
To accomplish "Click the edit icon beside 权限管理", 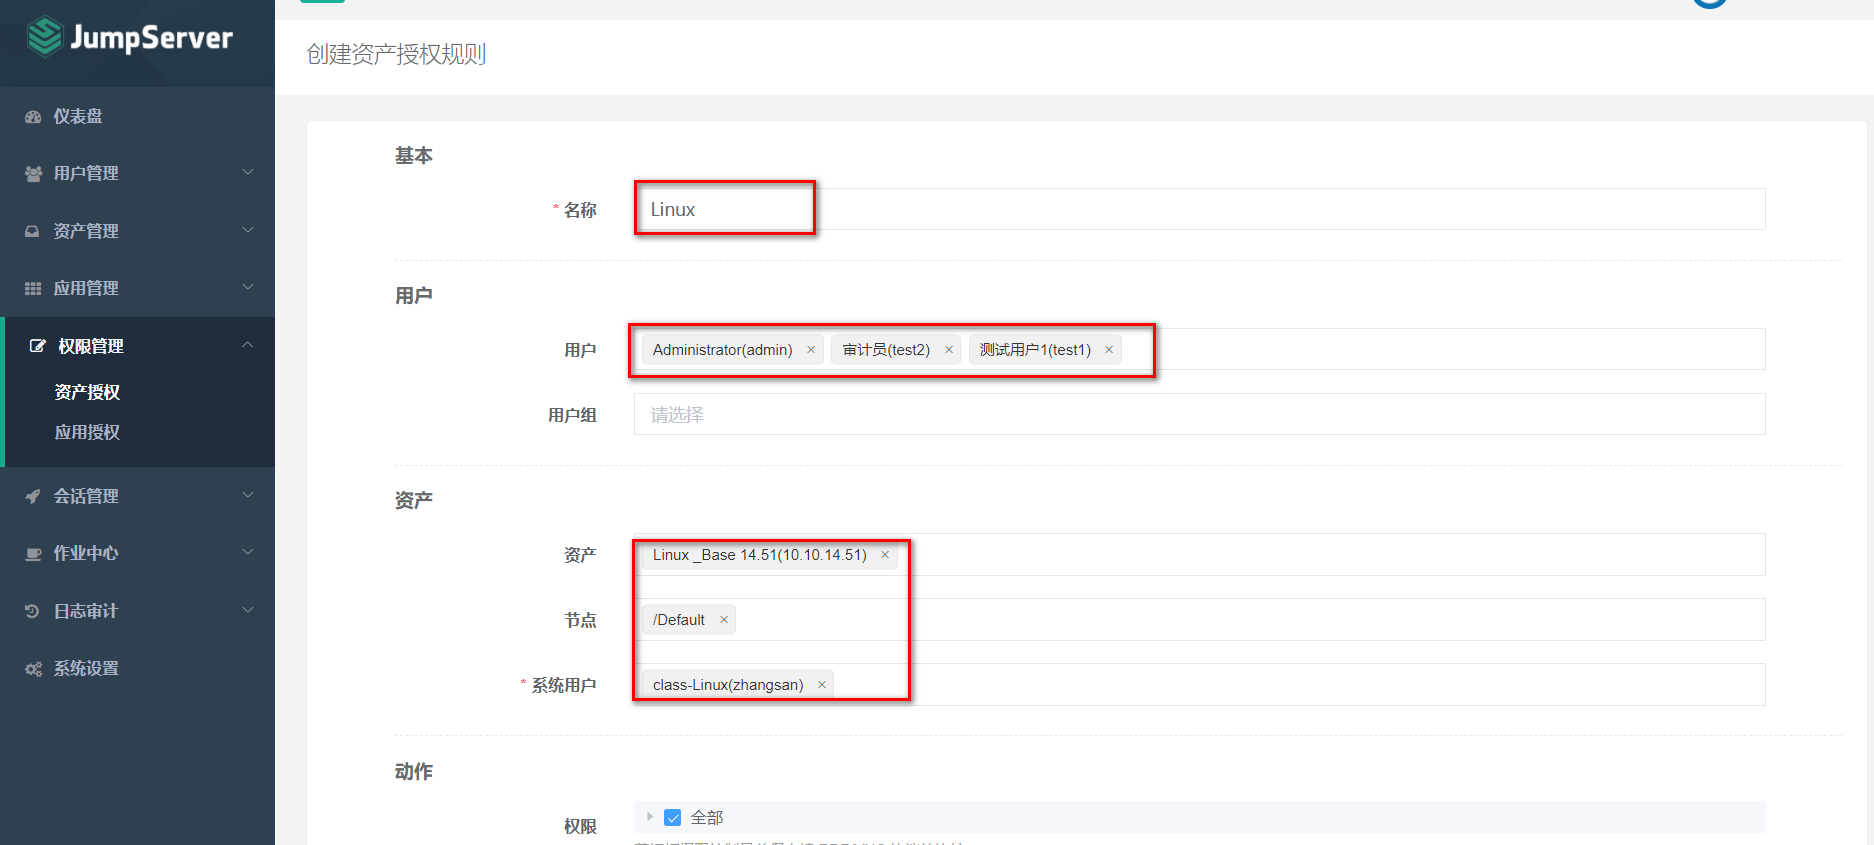I will 37,346.
